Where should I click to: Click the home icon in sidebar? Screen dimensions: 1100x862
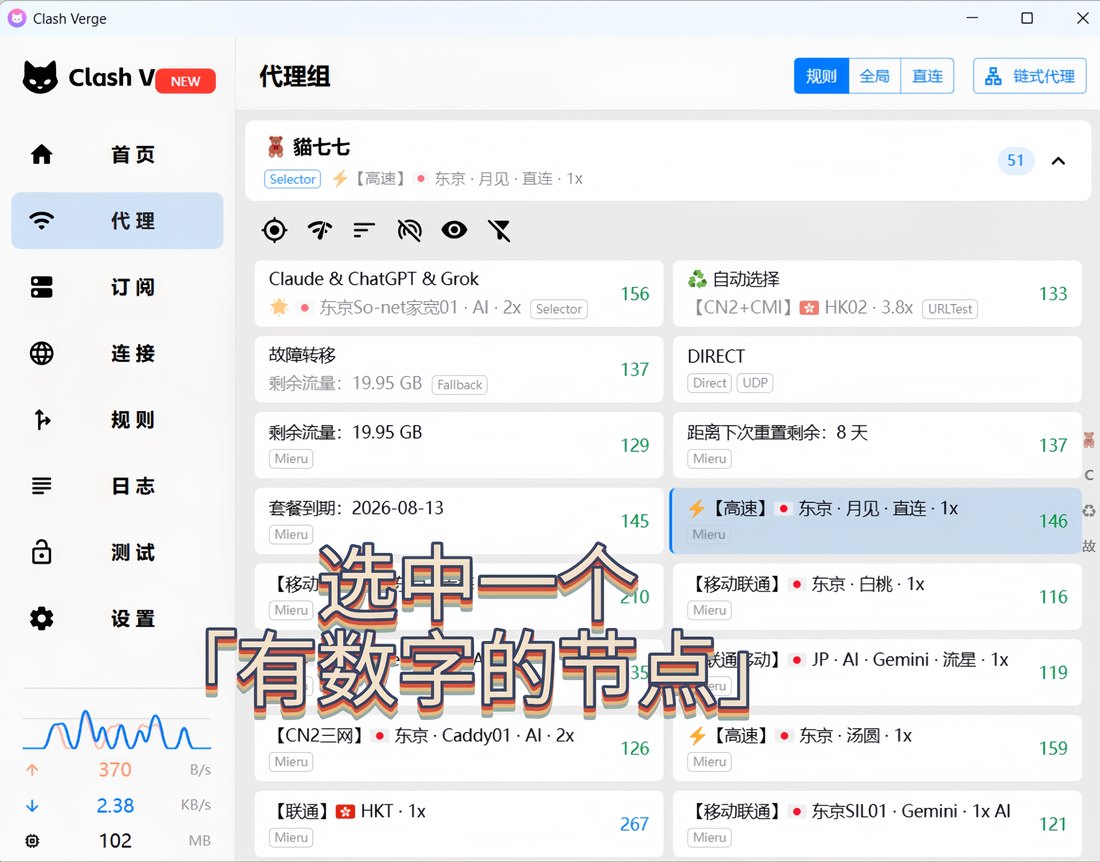[x=41, y=154]
